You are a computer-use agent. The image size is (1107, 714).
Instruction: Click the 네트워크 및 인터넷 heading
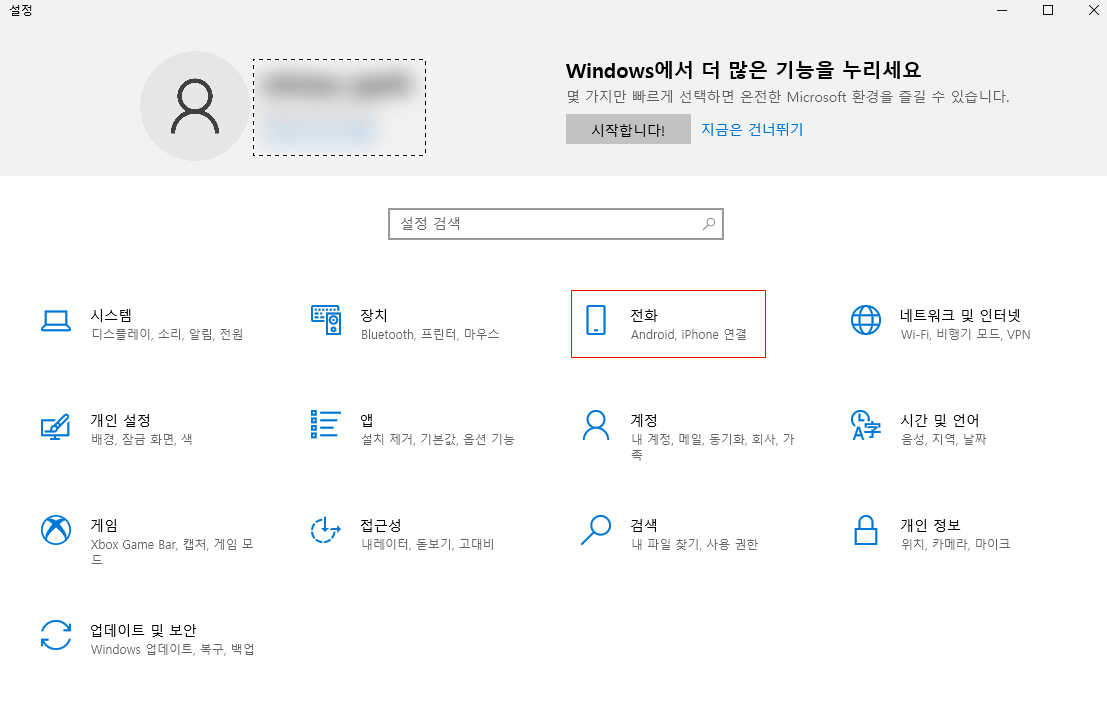960,315
